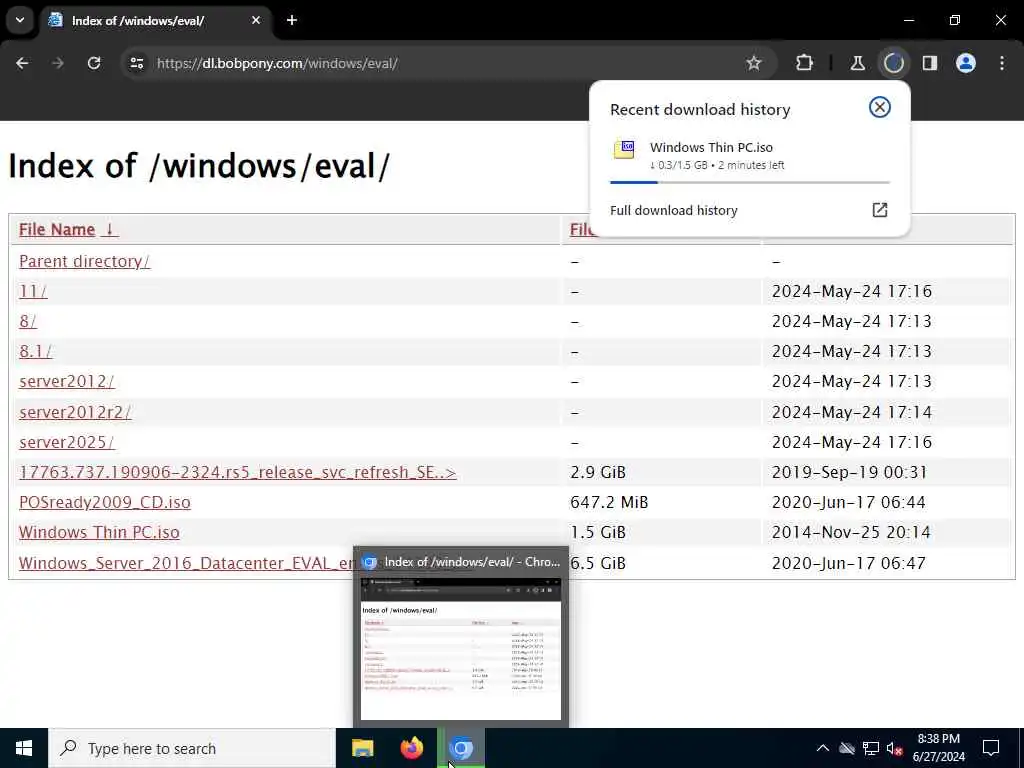Open Chrome three-dot menu
The image size is (1024, 768).
1002,63
